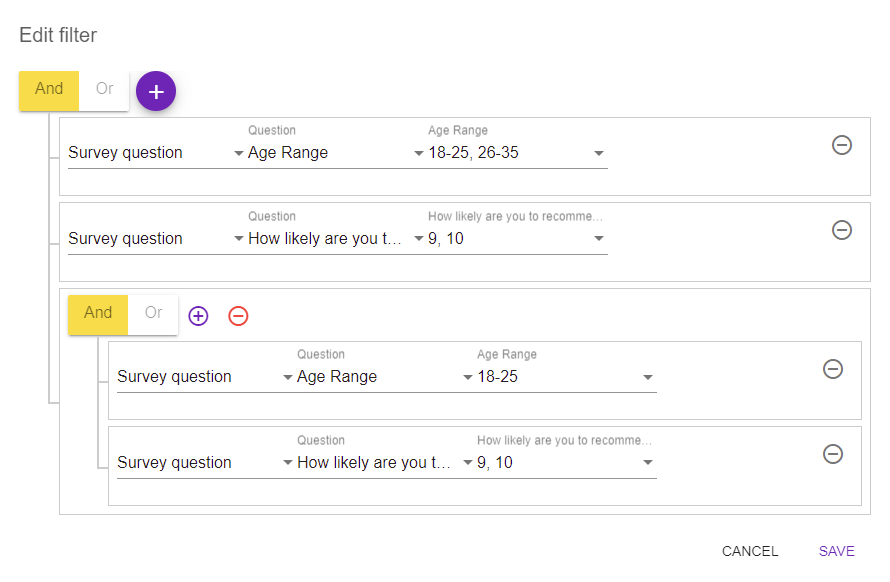
Task: Remove the nested 9, 10 recommend filter row
Action: click(x=833, y=454)
